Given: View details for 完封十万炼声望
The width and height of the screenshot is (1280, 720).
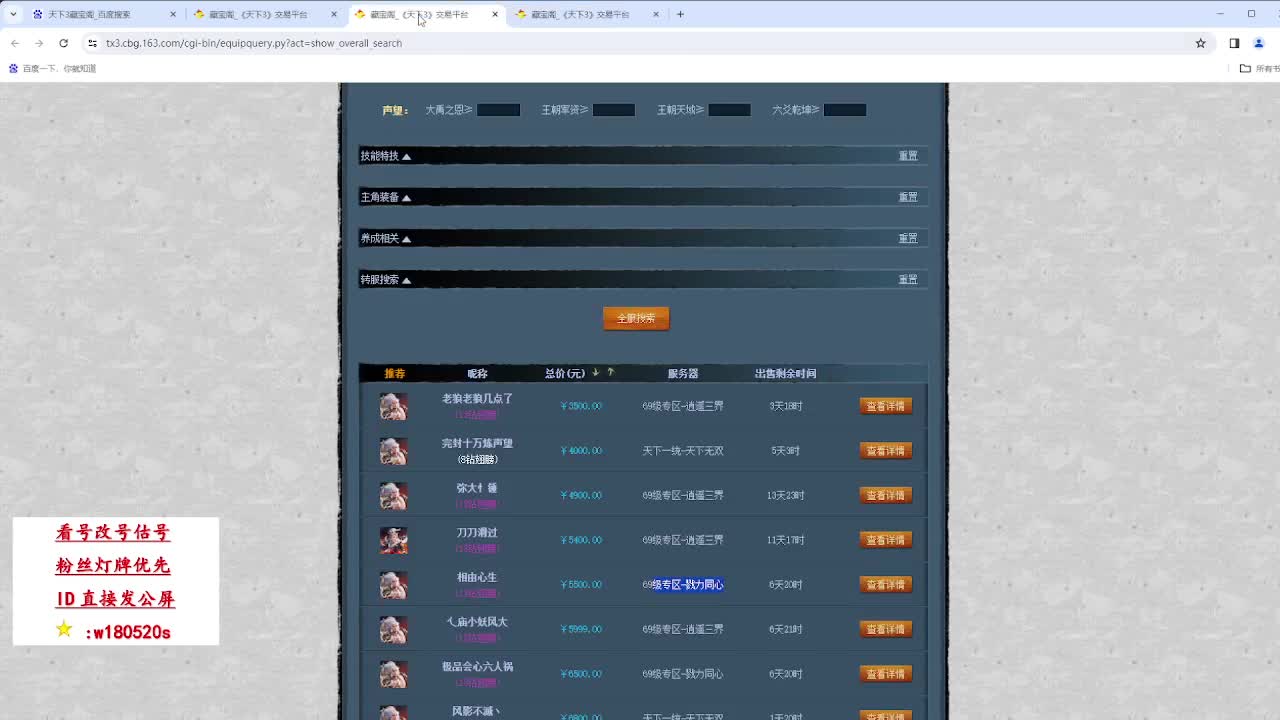Looking at the screenshot, I should click(886, 451).
